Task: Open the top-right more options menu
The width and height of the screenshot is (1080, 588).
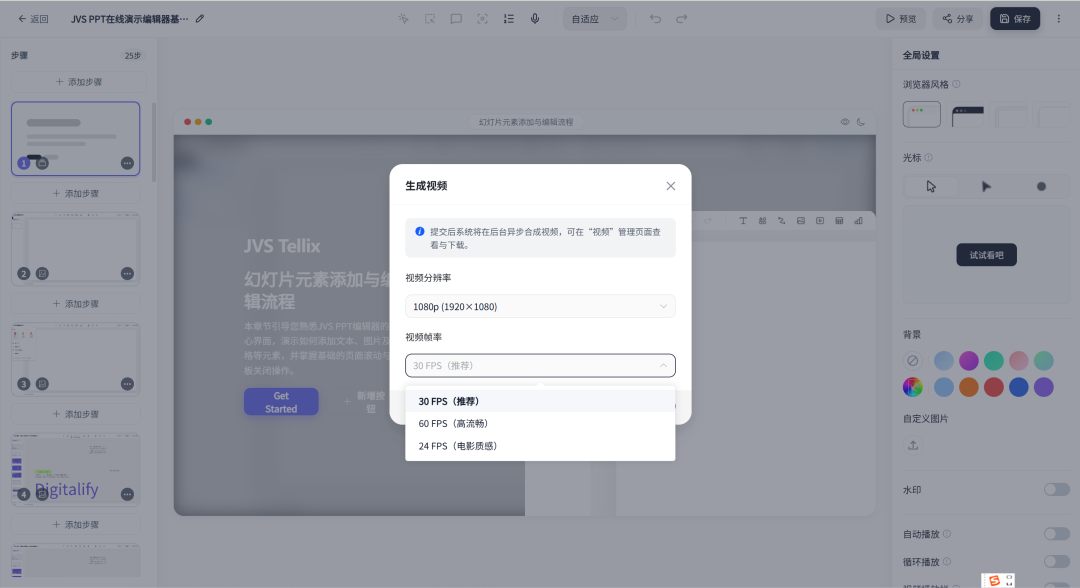Action: tap(1059, 19)
